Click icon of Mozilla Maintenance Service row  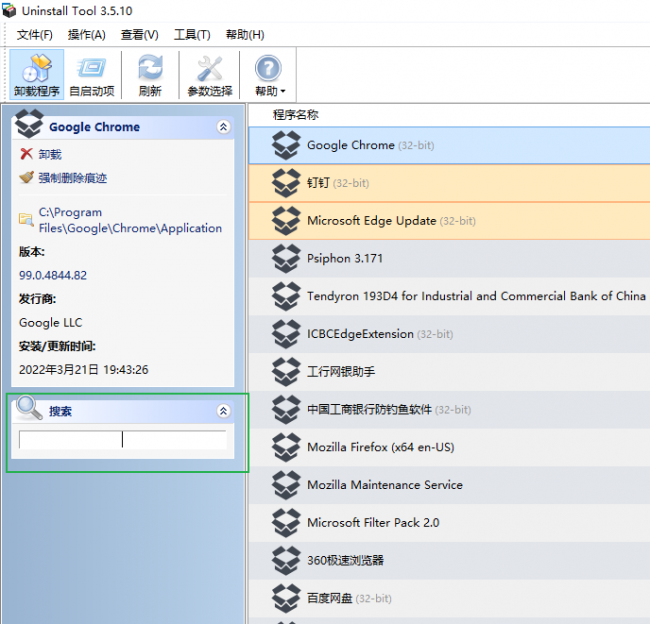click(286, 485)
